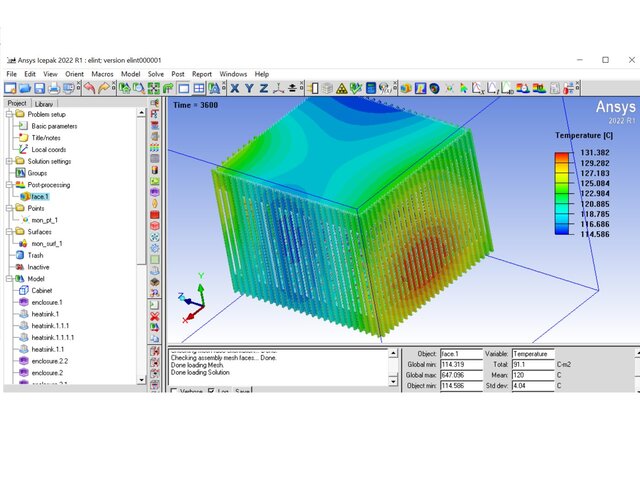This screenshot has width=640, height=495.
Task: Create a purple enclosure object
Action: [155, 192]
